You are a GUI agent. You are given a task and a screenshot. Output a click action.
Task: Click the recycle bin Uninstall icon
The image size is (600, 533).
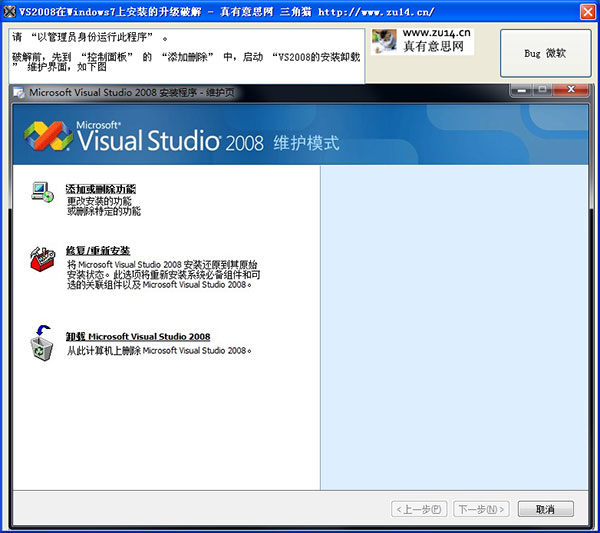pyautogui.click(x=41, y=343)
